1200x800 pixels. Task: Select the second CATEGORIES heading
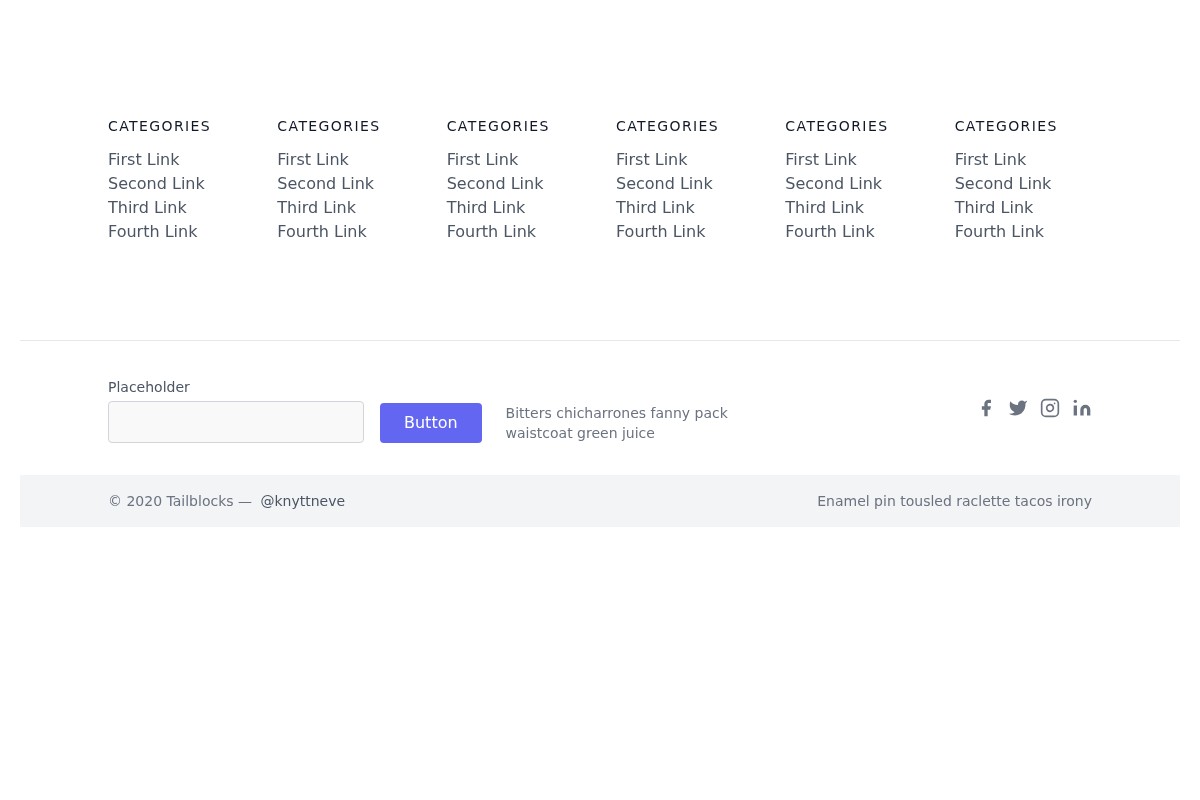click(328, 126)
